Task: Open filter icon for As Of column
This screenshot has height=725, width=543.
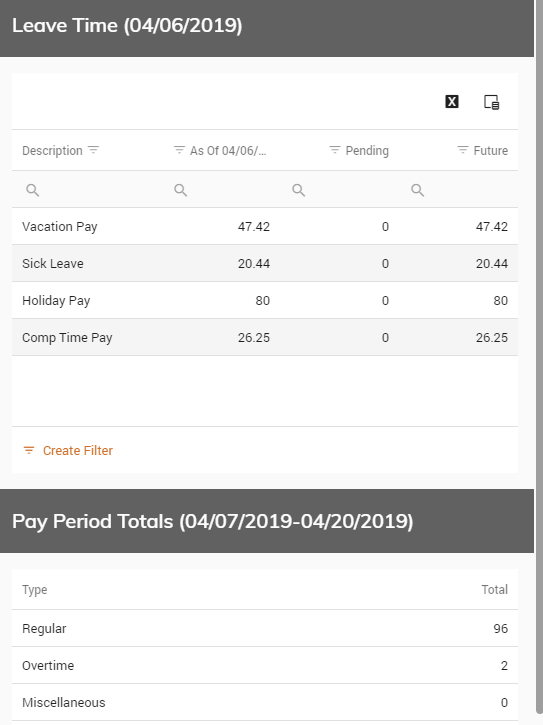Action: (179, 150)
